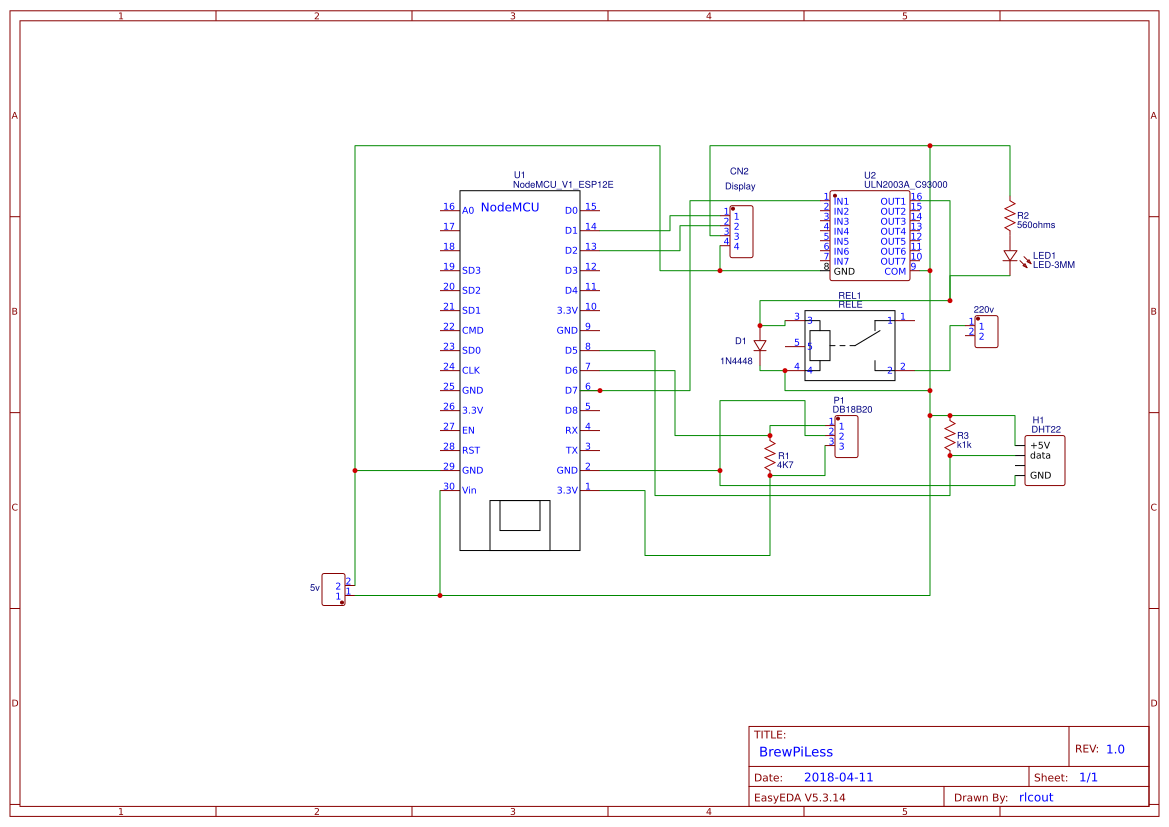
Task: Click the DHT22 sensor component H1
Action: point(1044,459)
